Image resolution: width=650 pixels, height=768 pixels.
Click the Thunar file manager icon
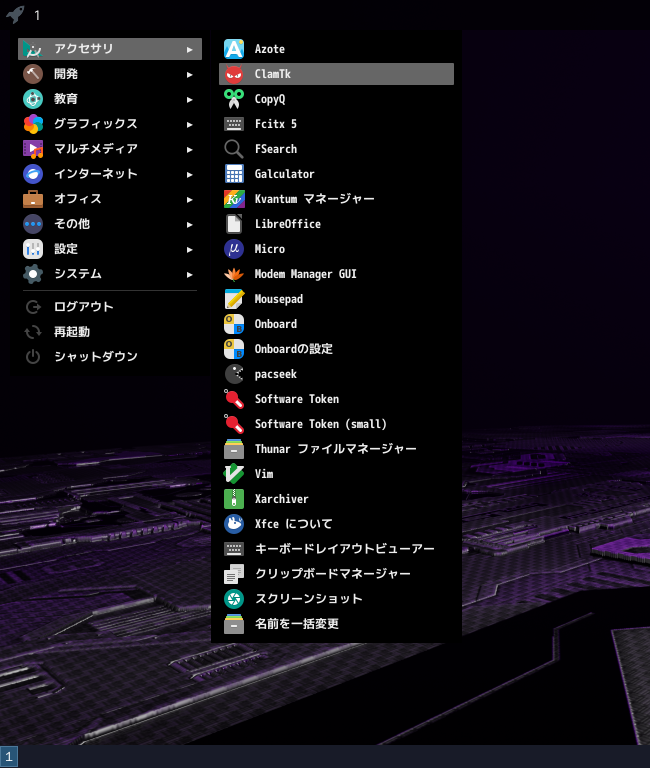234,449
